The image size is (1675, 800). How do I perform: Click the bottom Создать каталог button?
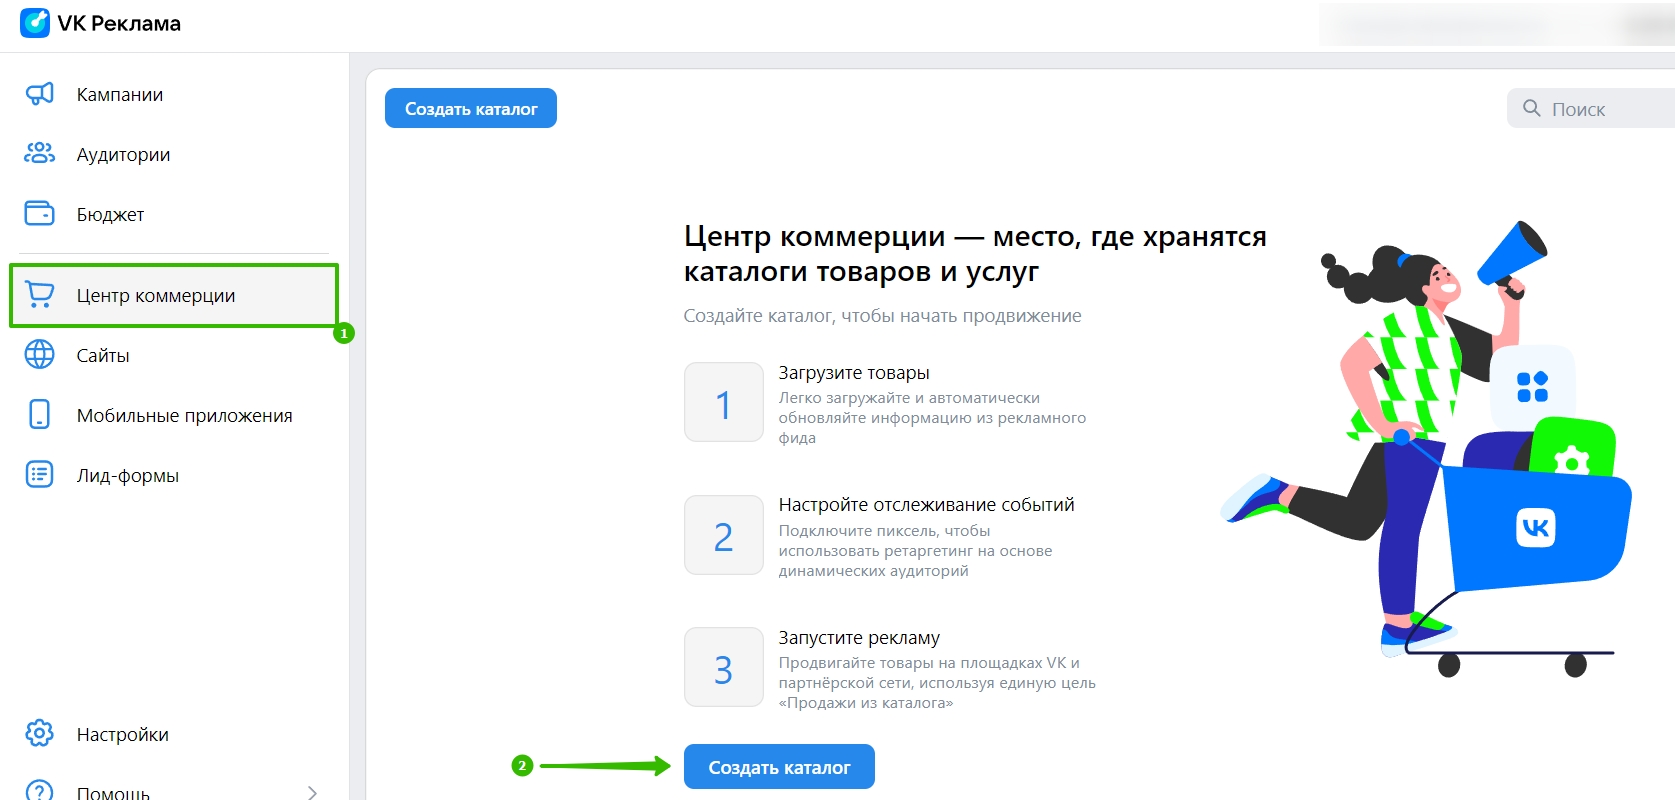coord(779,767)
